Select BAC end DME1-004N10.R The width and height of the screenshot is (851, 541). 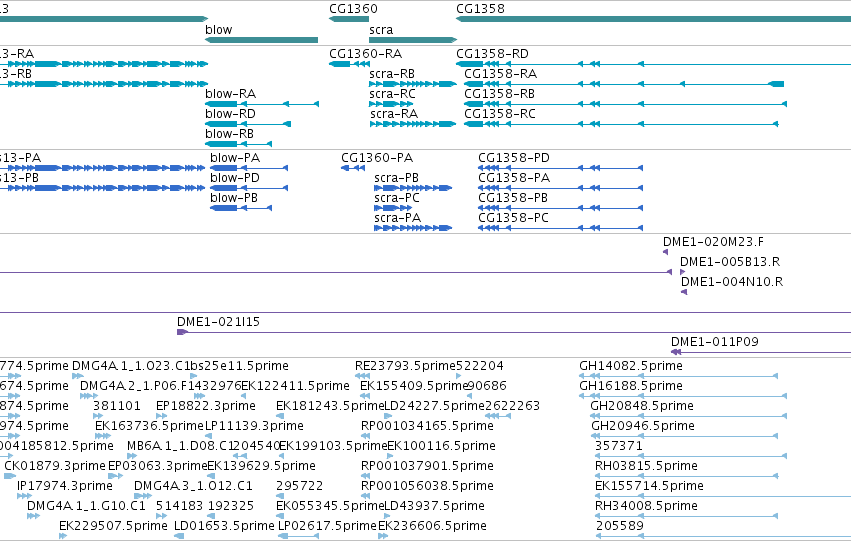(x=732, y=282)
